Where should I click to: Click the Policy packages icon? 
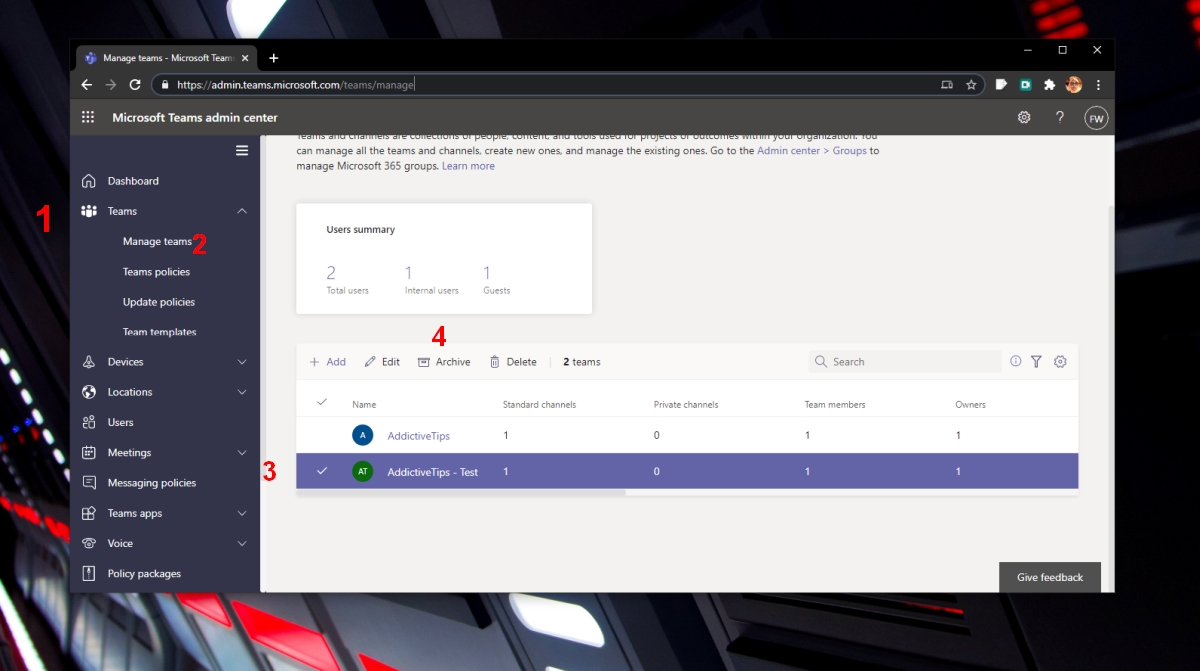coord(89,574)
